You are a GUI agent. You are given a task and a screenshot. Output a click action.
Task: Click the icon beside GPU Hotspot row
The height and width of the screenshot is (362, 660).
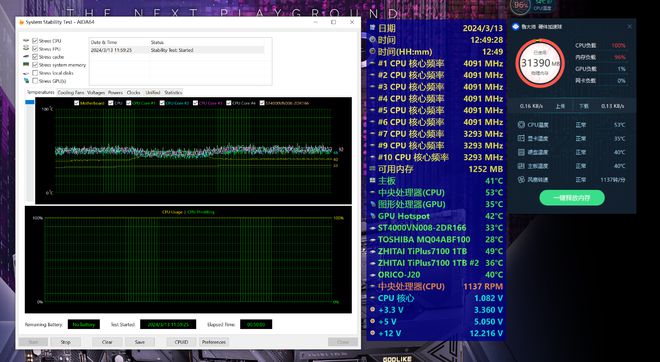(372, 216)
